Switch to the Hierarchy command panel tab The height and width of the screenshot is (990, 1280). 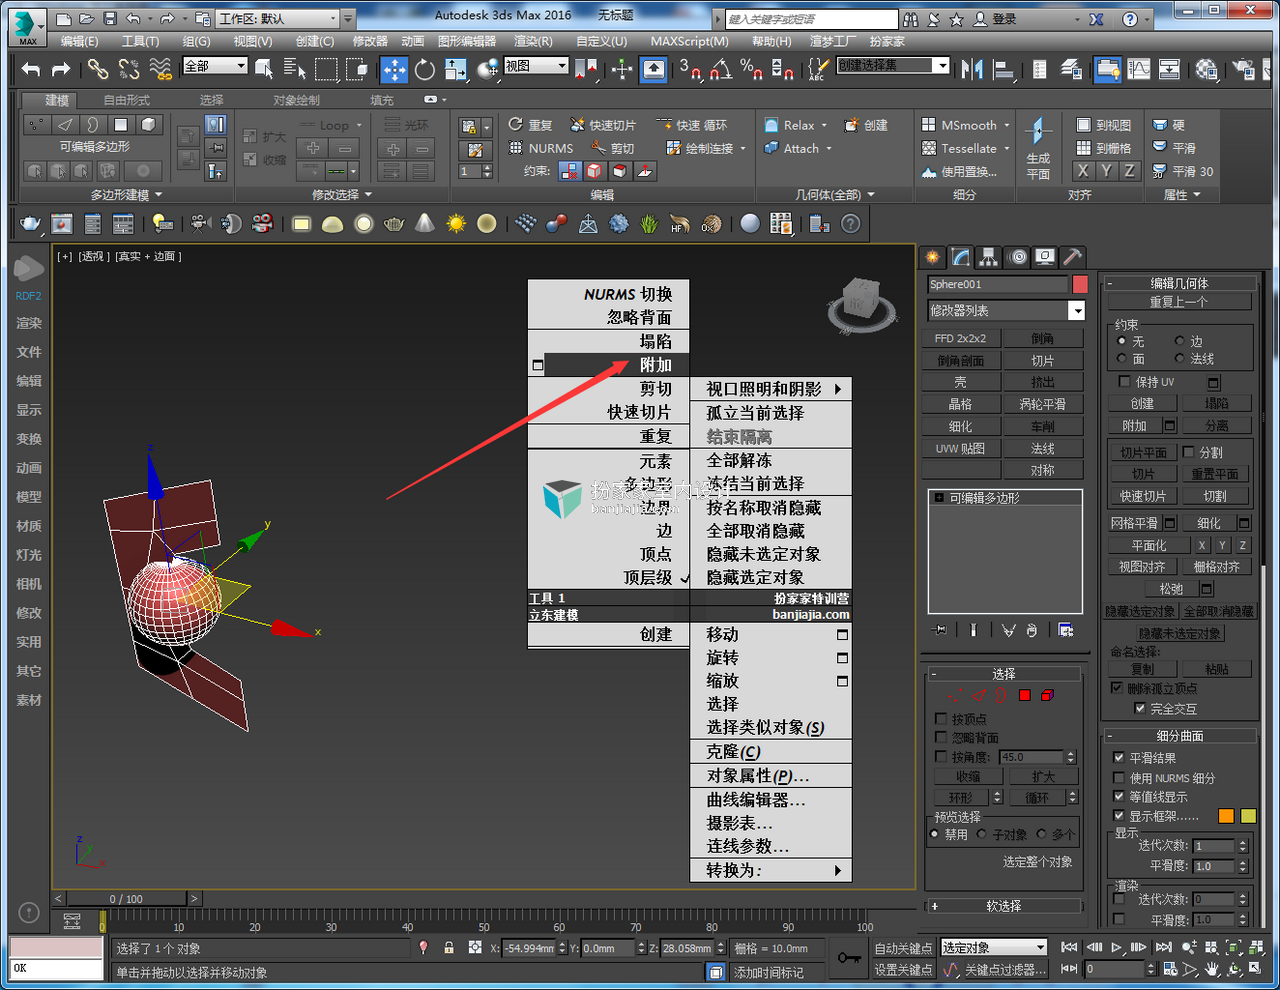[x=989, y=257]
